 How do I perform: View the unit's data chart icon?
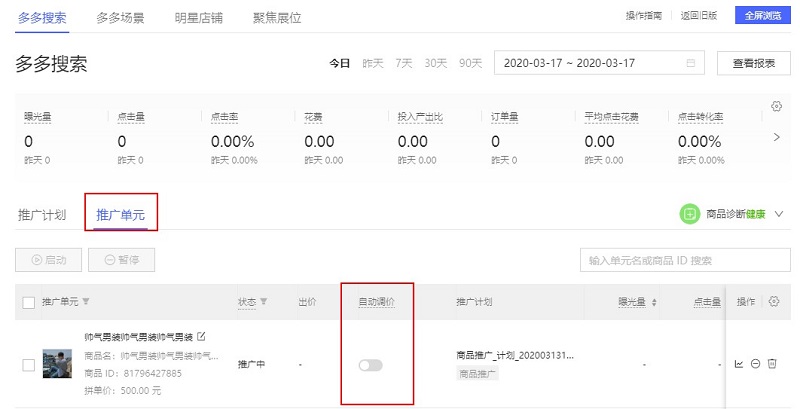coord(739,364)
